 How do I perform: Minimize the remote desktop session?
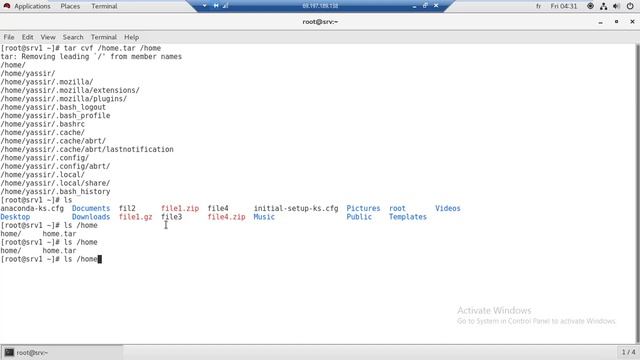(414, 6)
